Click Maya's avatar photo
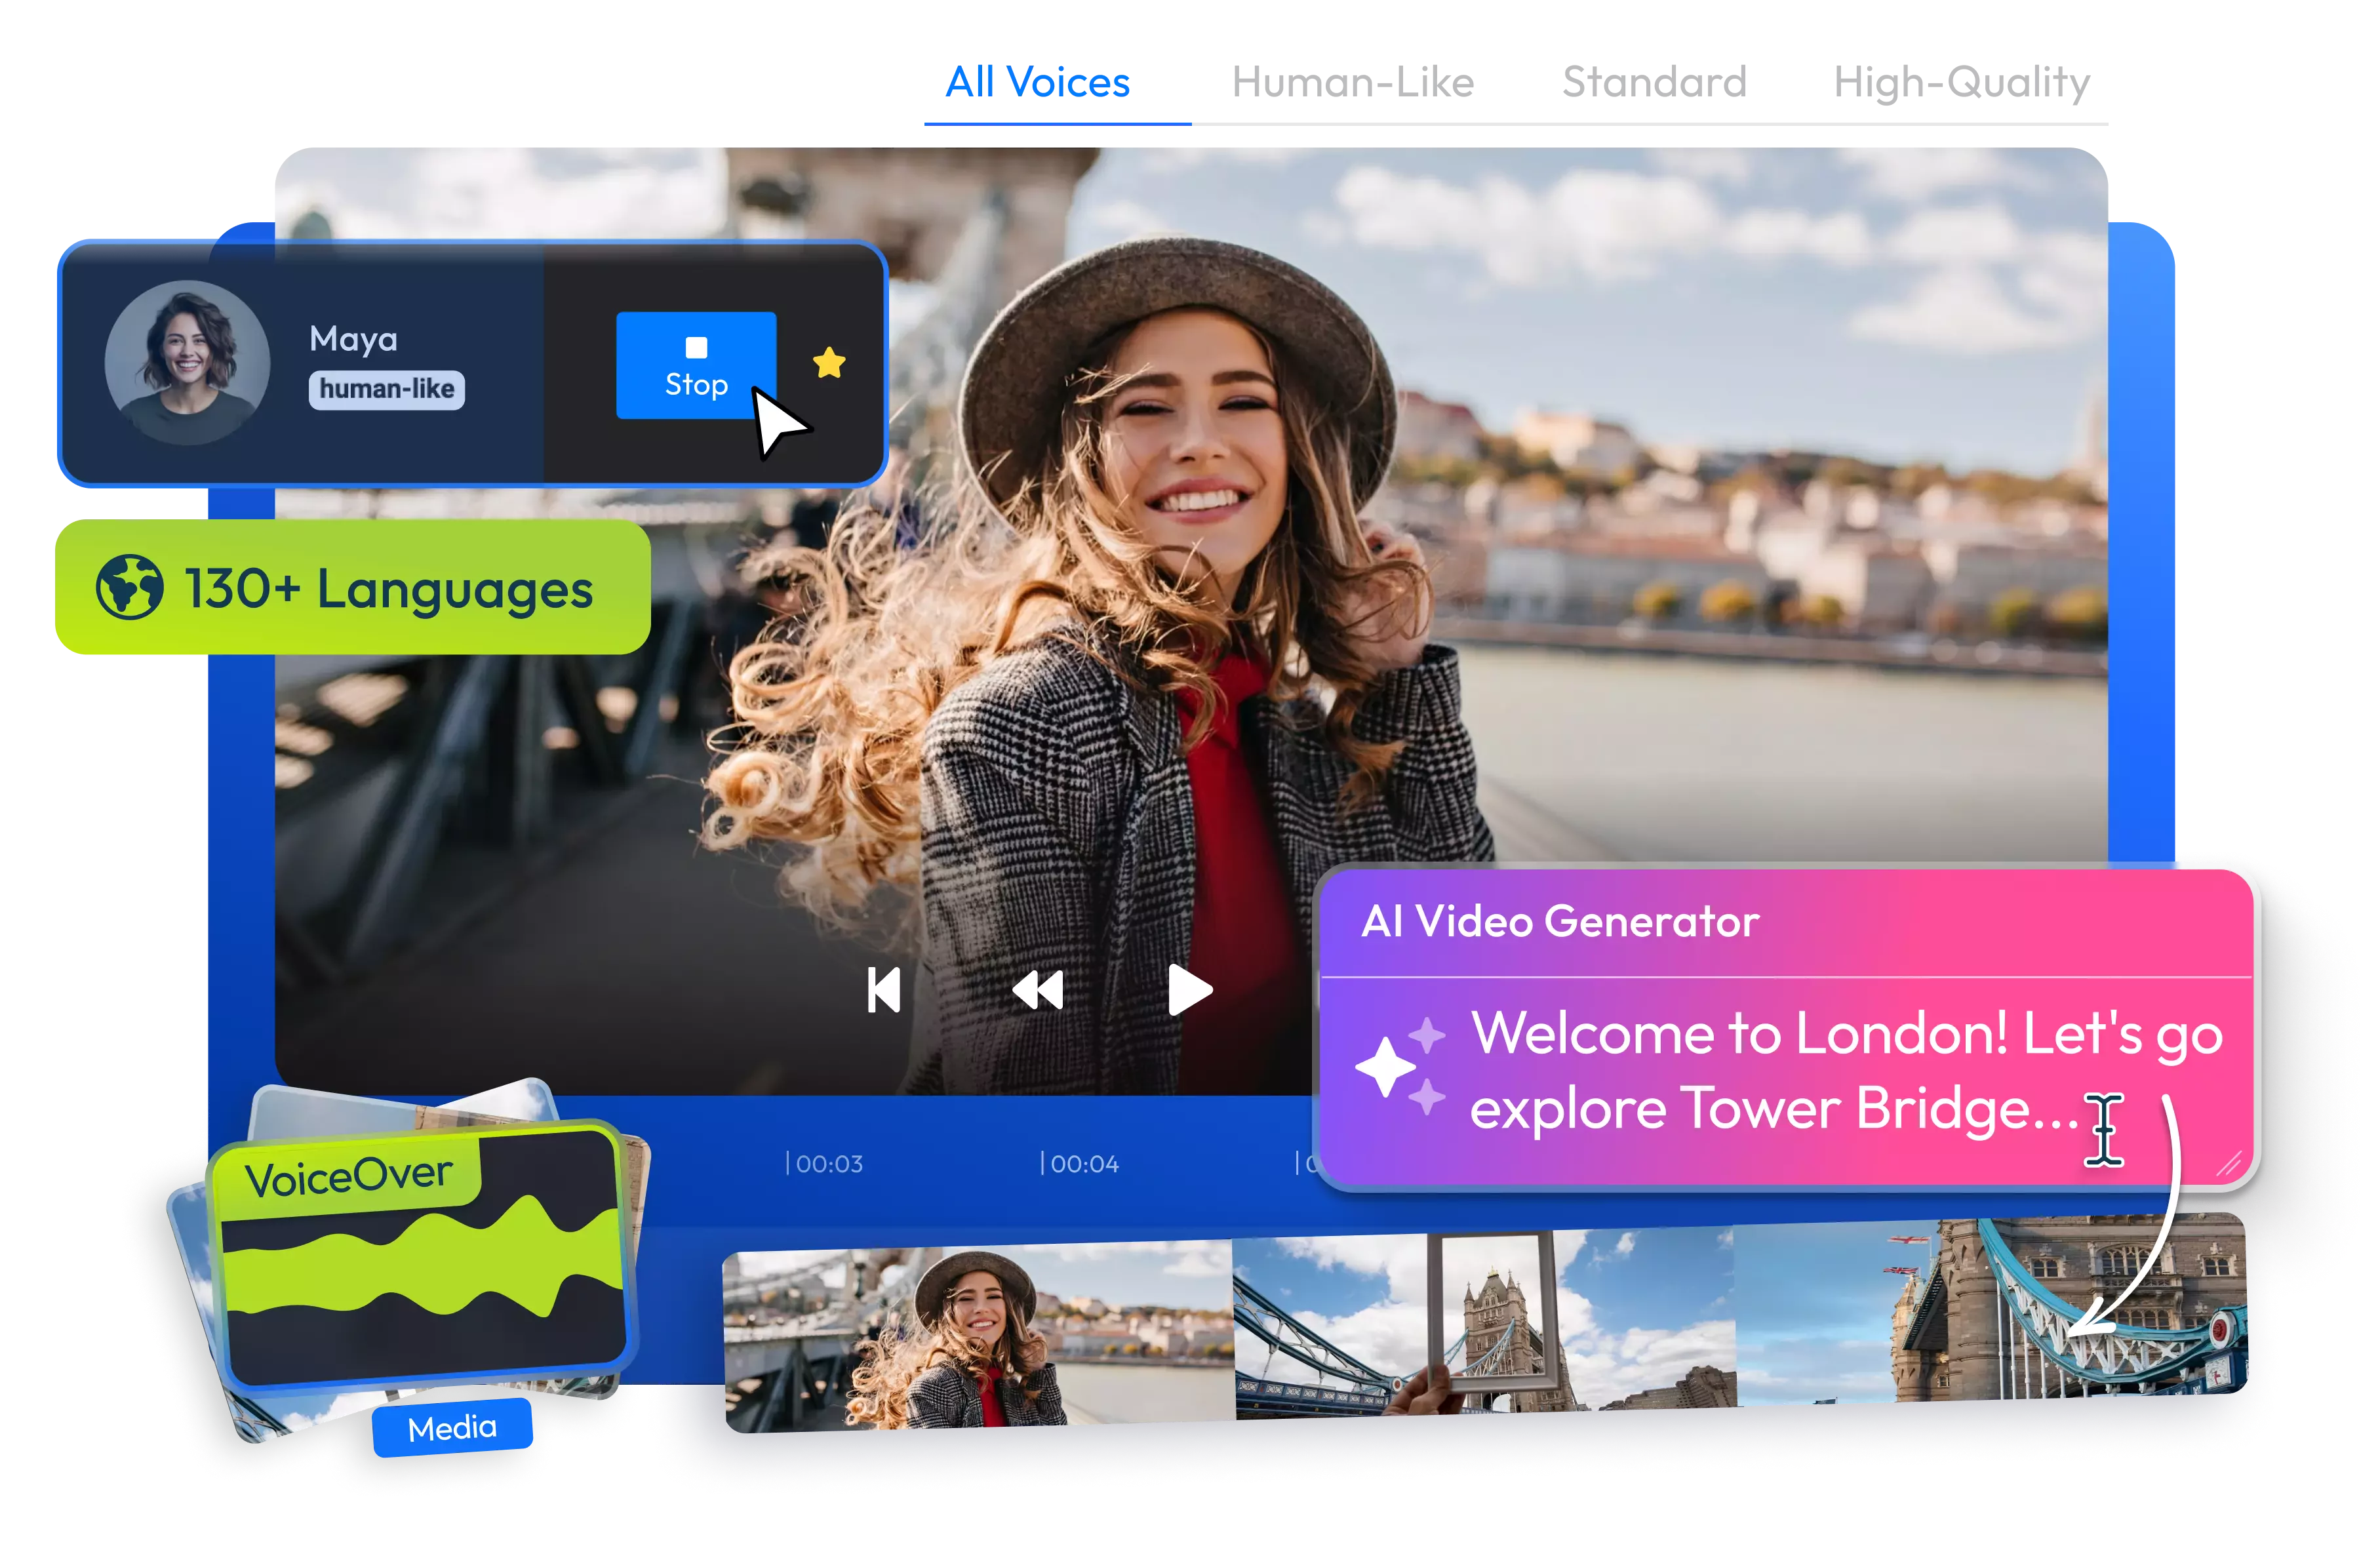 (187, 363)
